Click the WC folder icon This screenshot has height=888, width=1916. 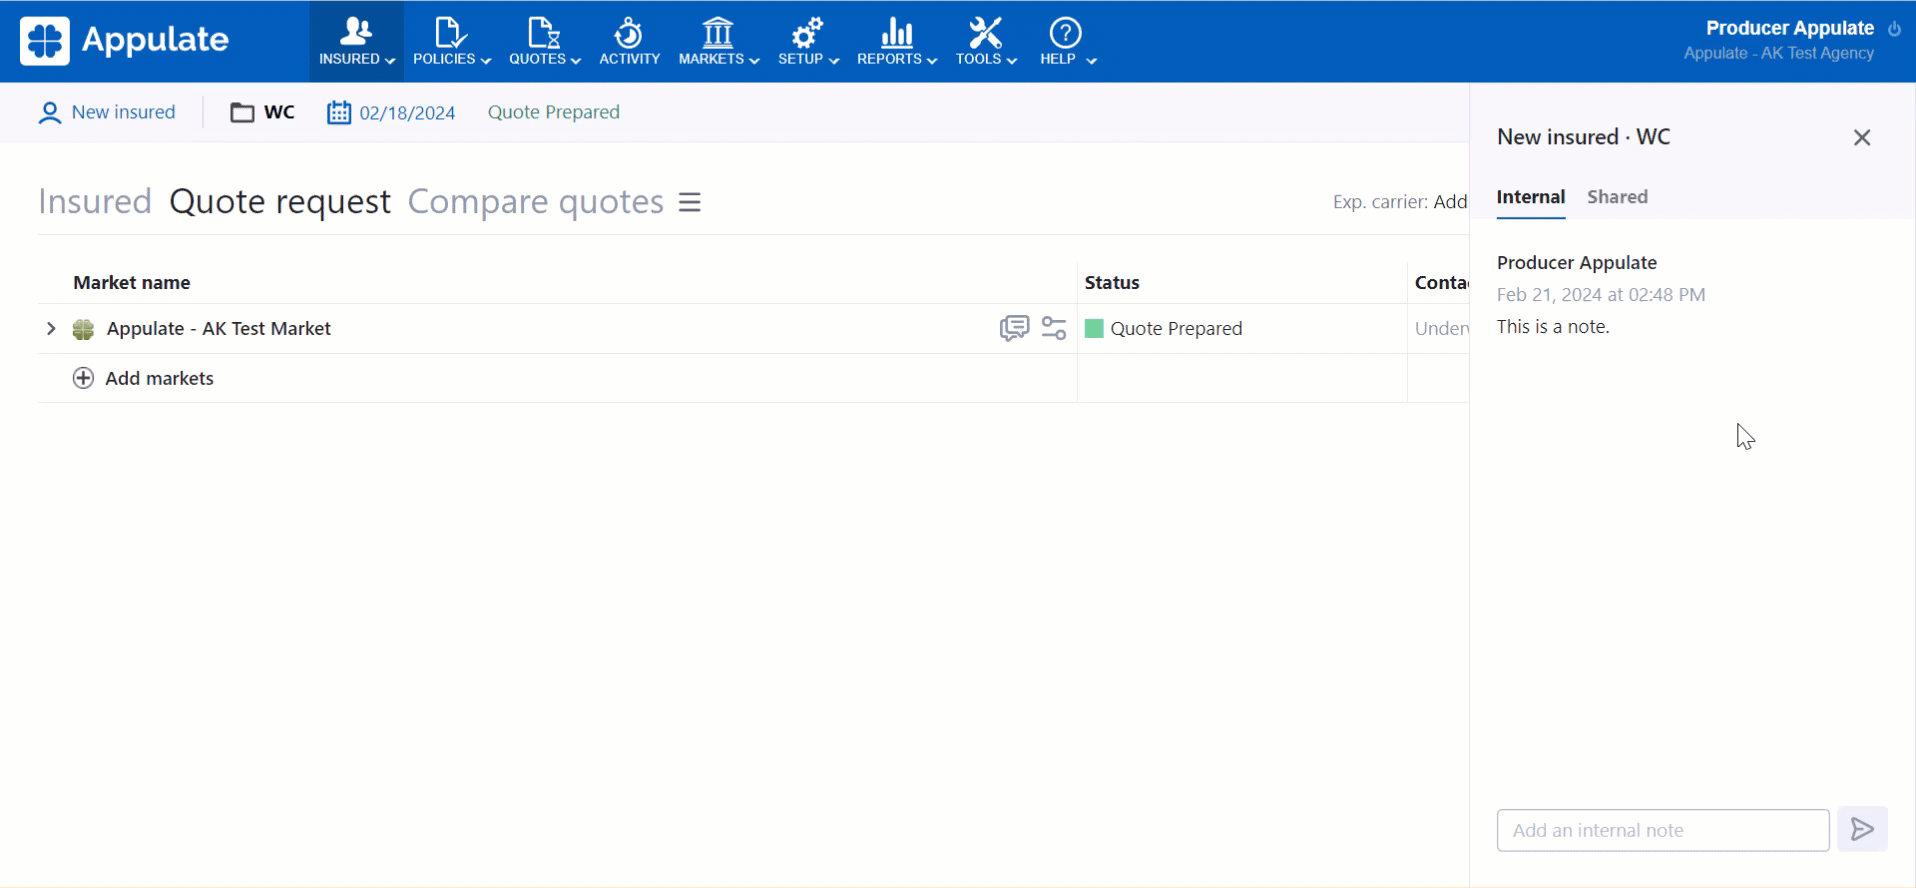242,112
